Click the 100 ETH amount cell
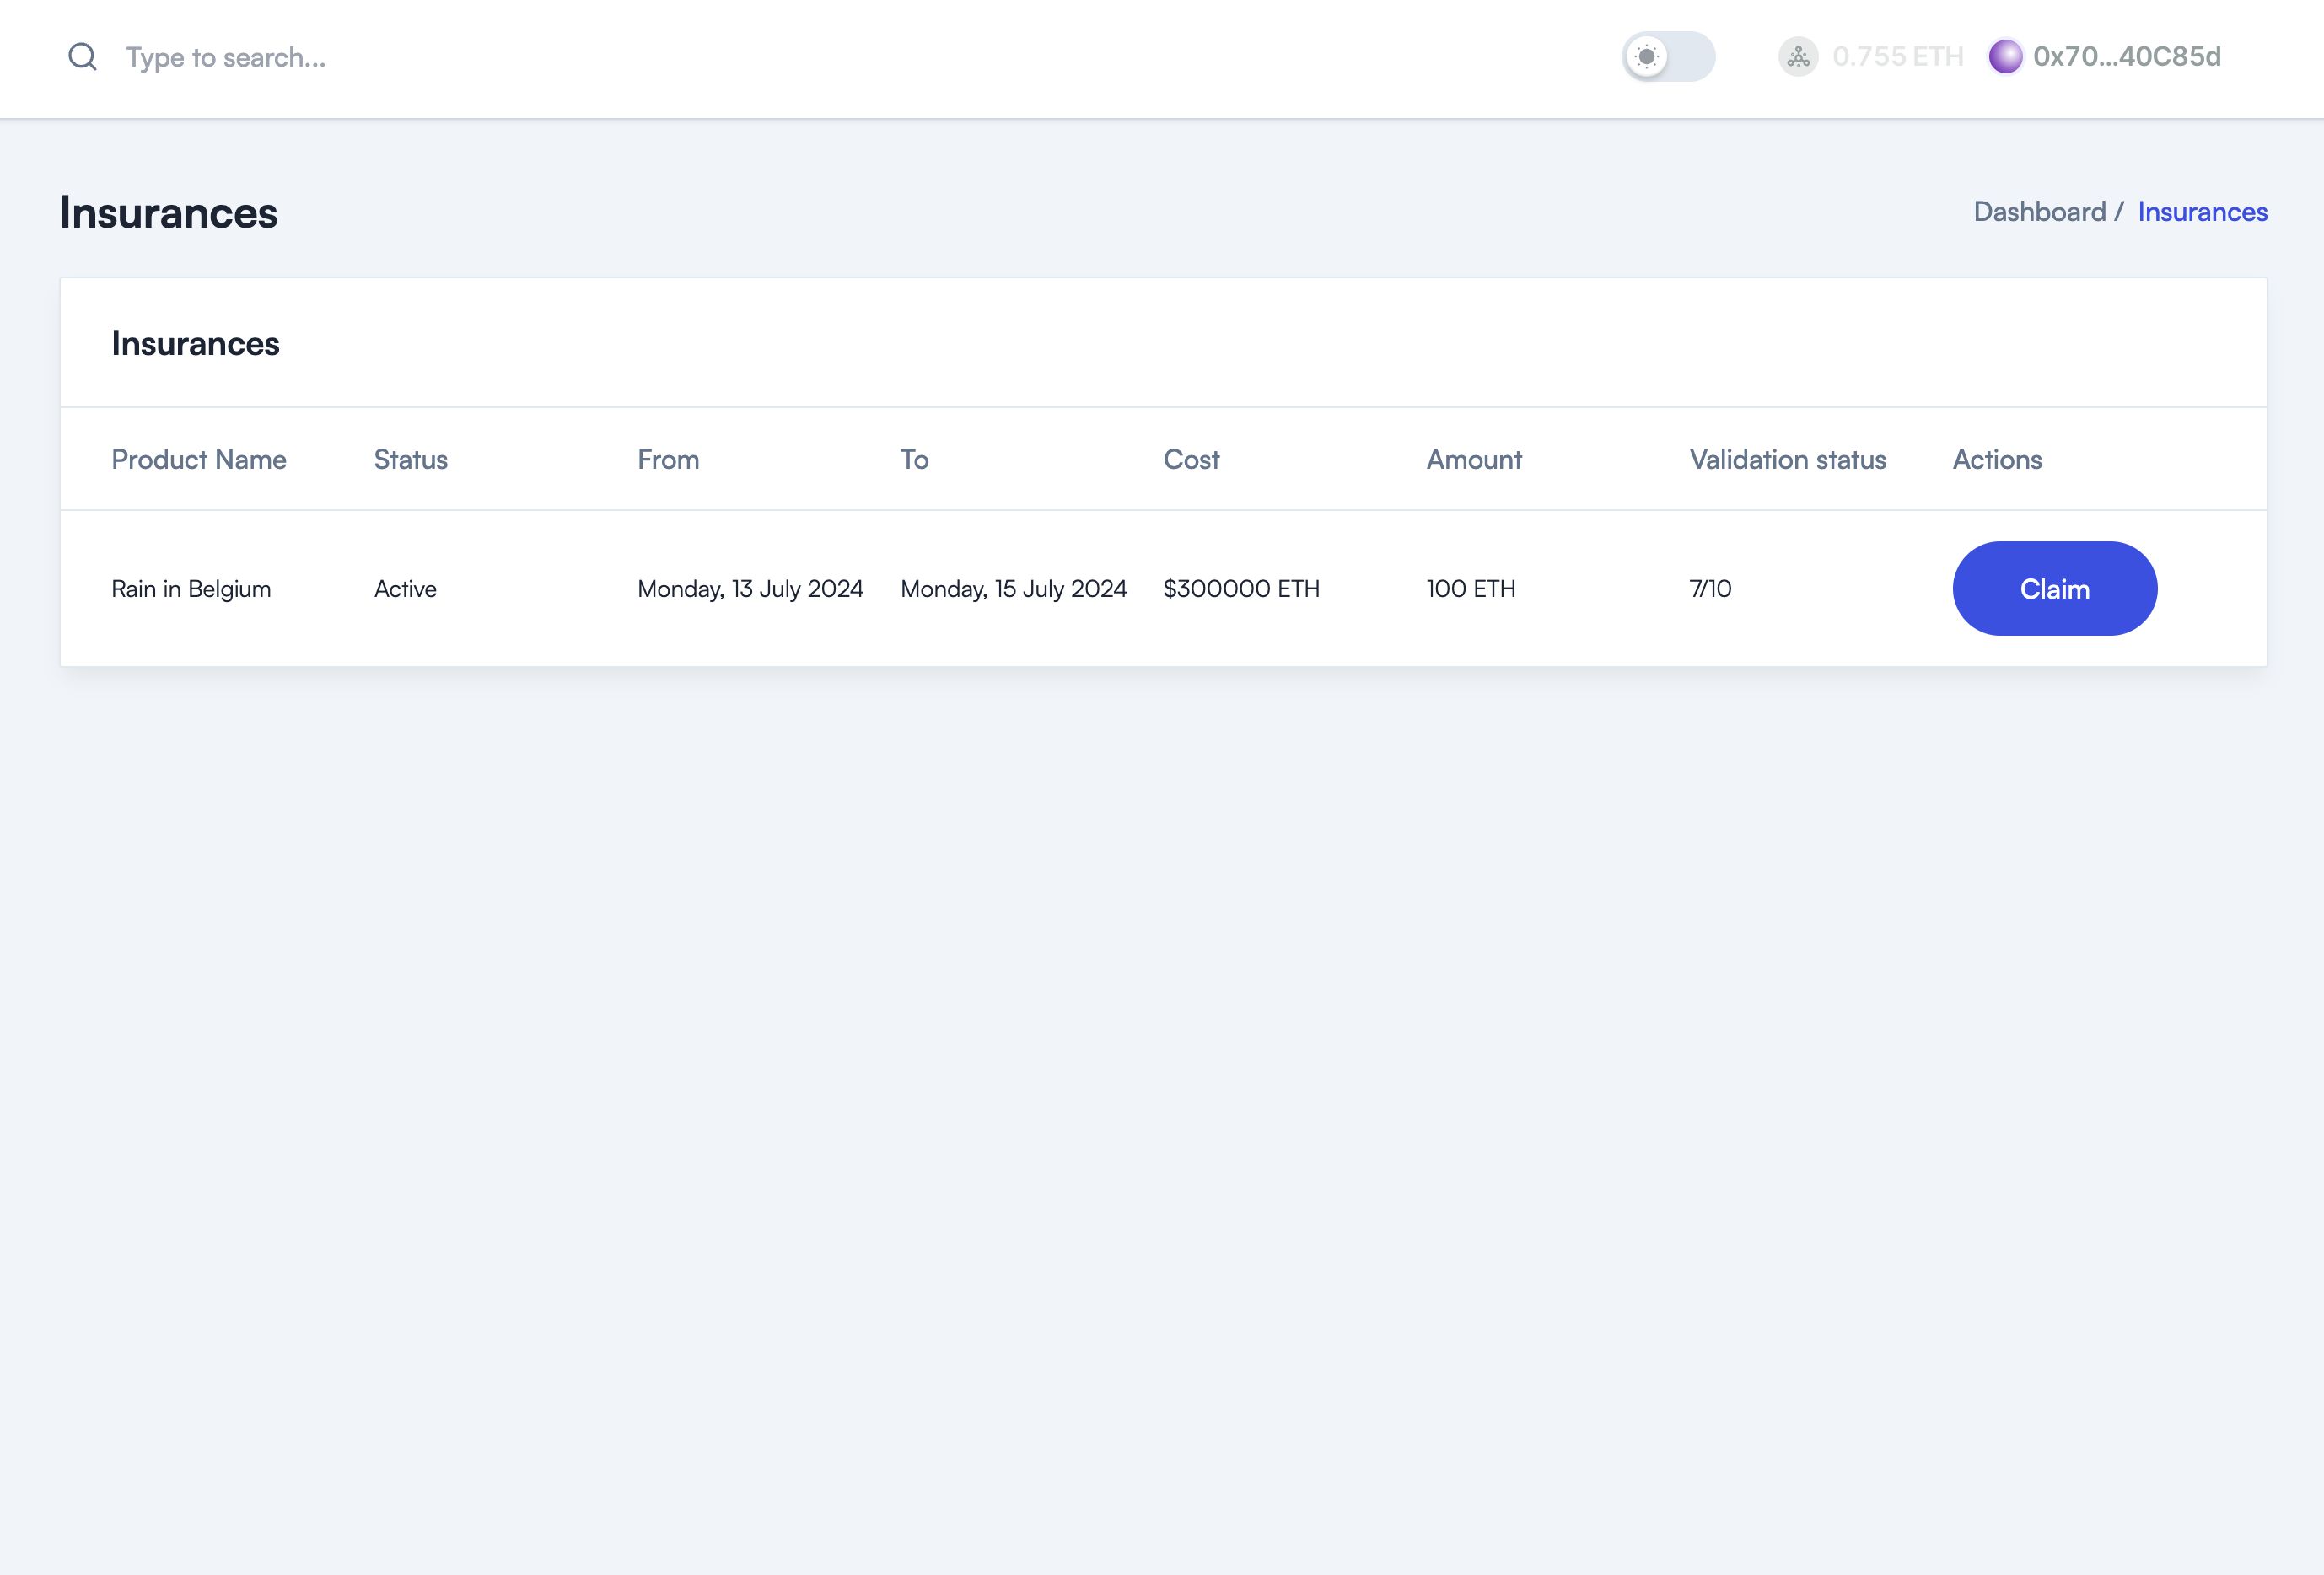Image resolution: width=2324 pixels, height=1575 pixels. coord(1471,589)
